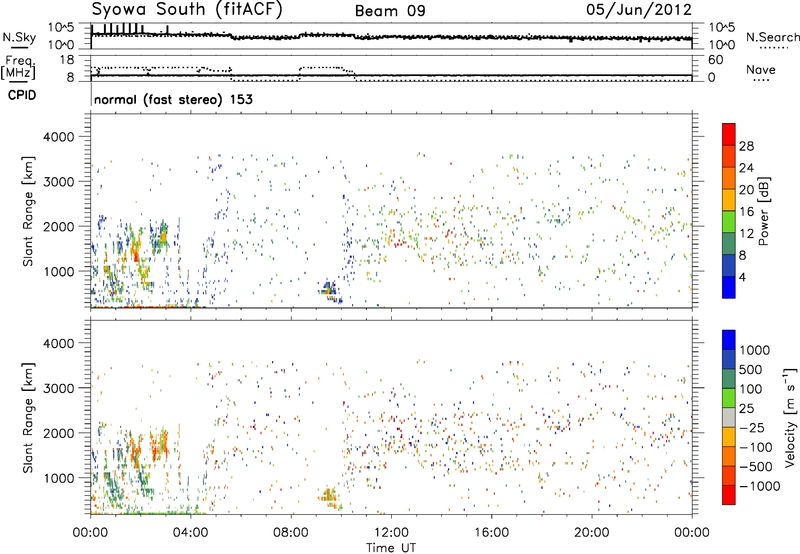
Task: Click the blue bottom of power colorbar
Action: click(729, 287)
